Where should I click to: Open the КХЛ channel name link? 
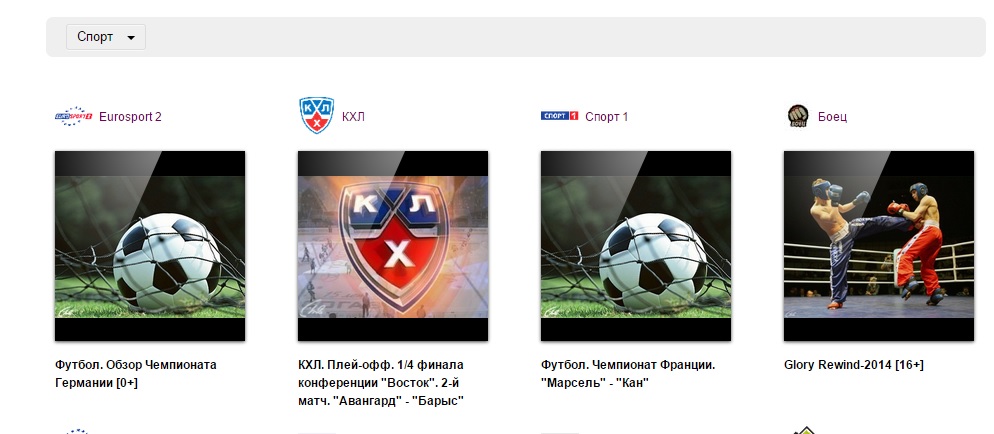pos(353,117)
